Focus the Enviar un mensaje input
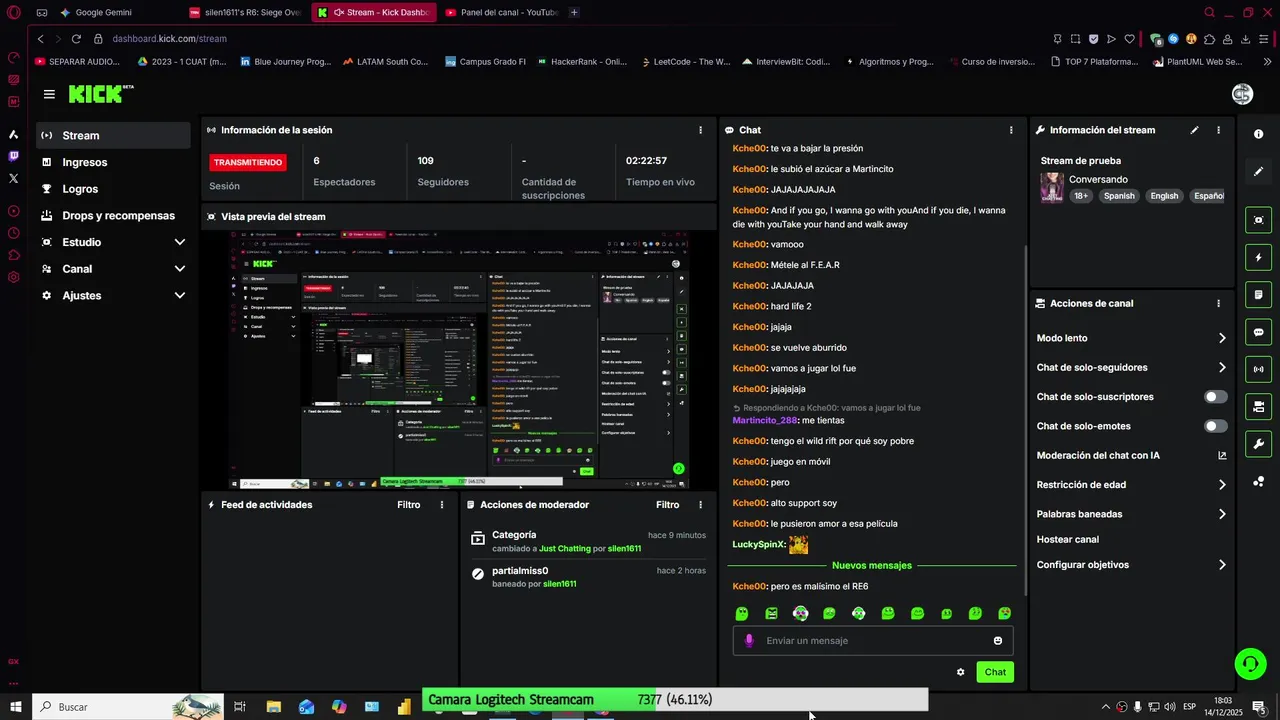 pyautogui.click(x=873, y=641)
